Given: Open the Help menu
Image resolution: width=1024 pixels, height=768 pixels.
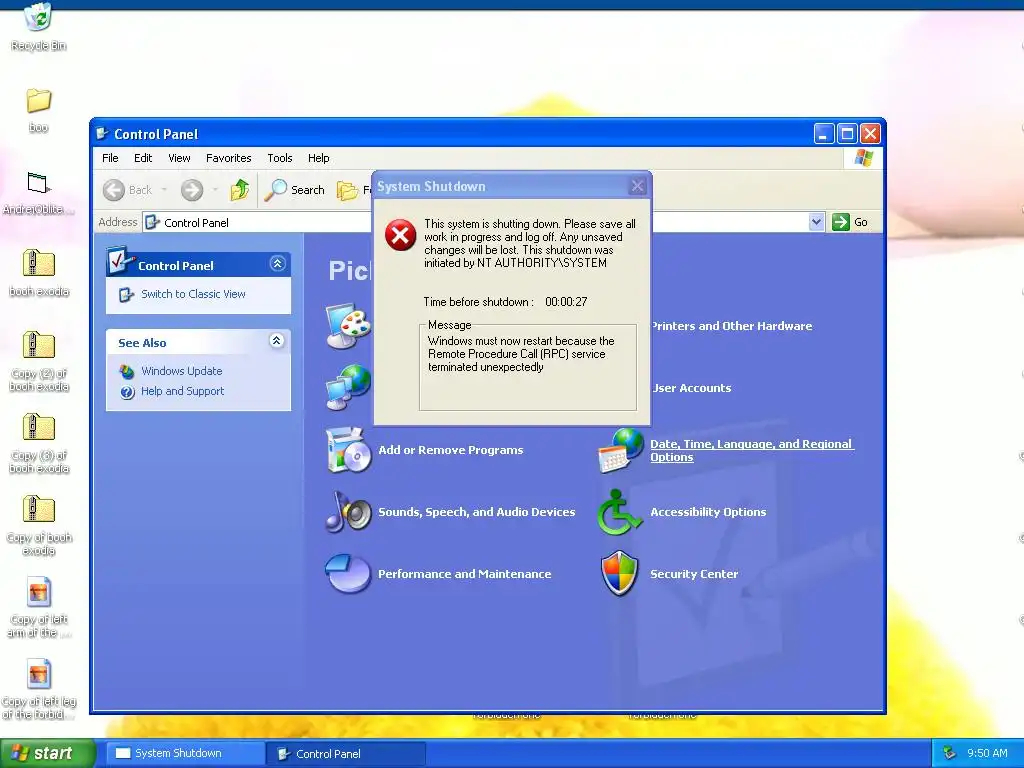Looking at the screenshot, I should (319, 158).
